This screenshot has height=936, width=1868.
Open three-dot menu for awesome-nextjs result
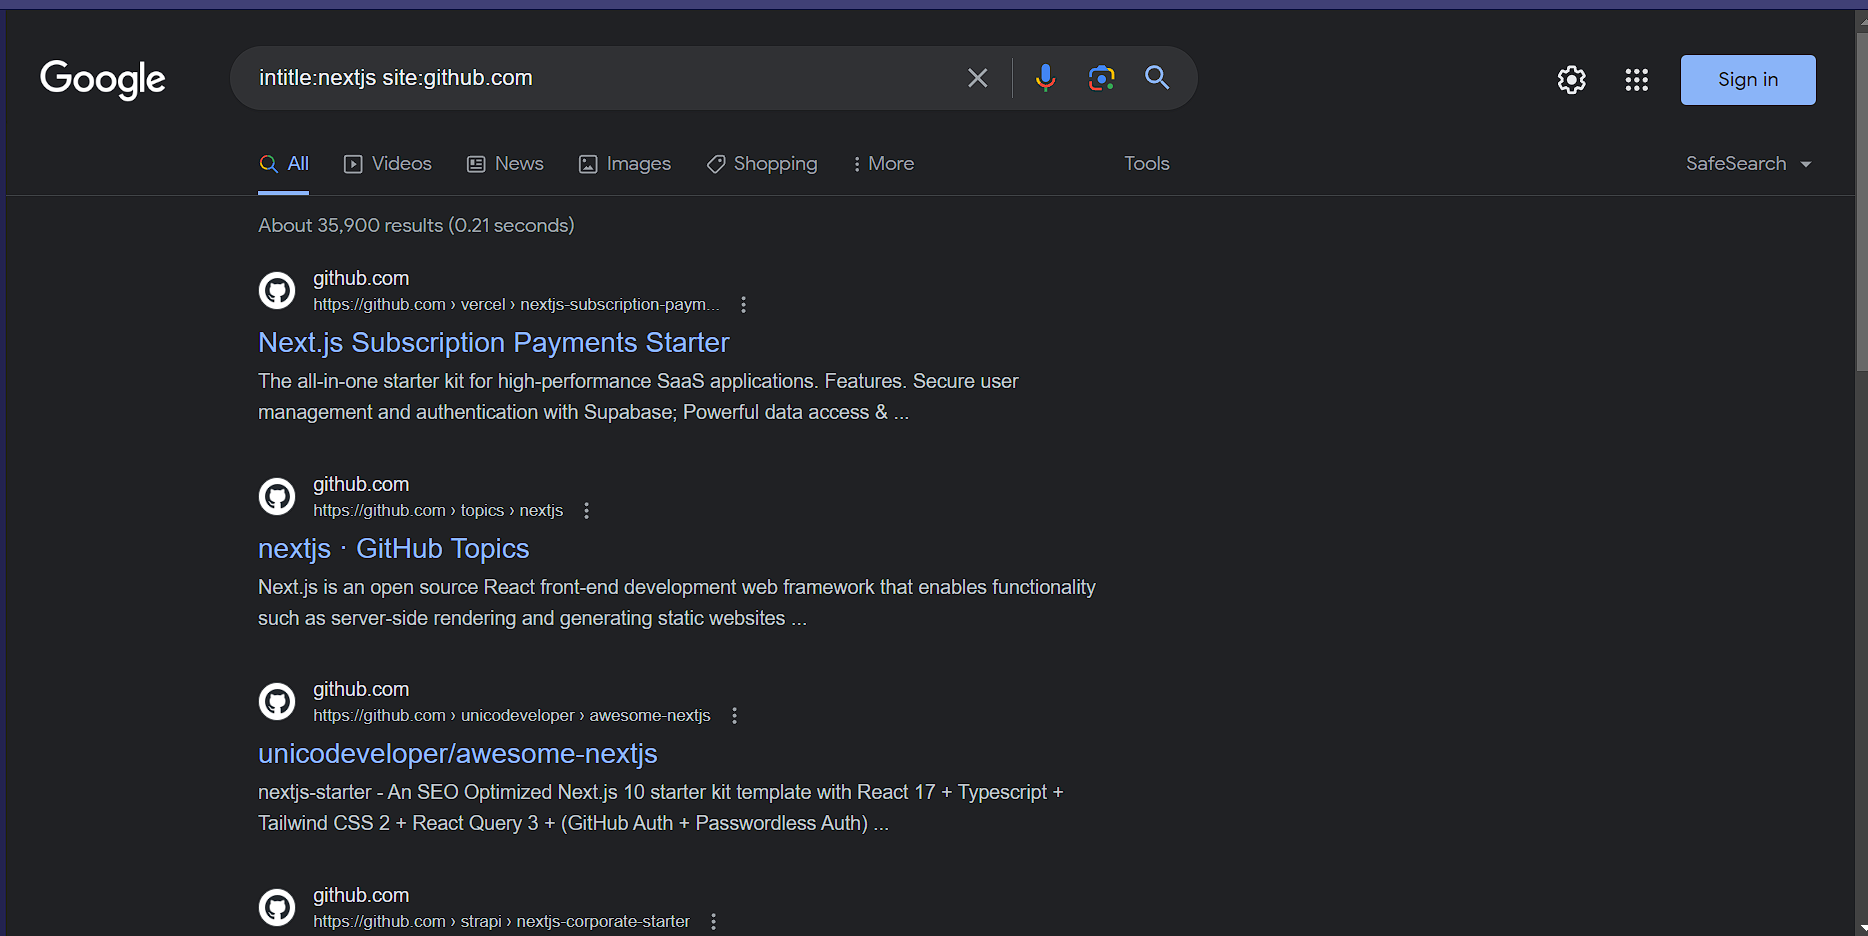(x=735, y=716)
